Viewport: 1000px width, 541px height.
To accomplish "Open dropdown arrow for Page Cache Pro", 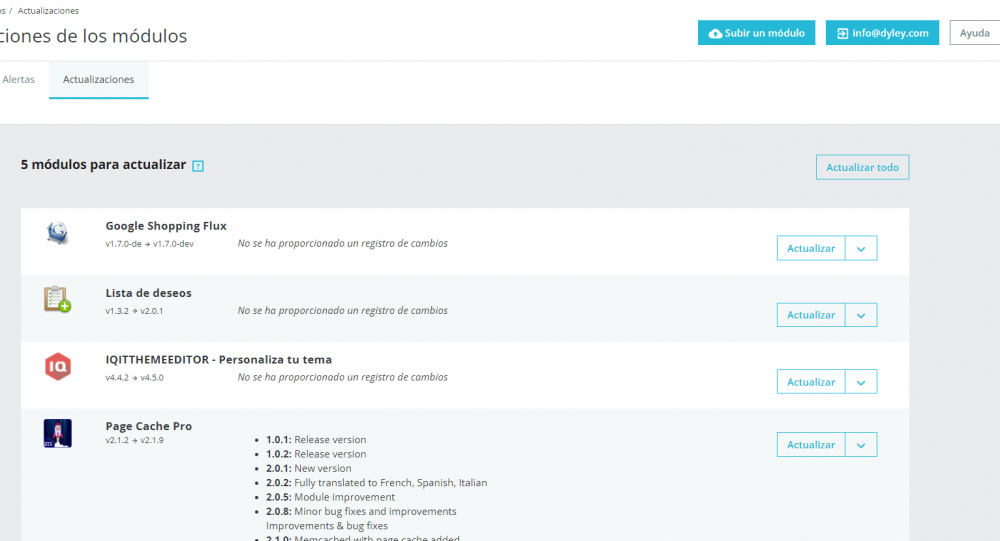I will 861,445.
